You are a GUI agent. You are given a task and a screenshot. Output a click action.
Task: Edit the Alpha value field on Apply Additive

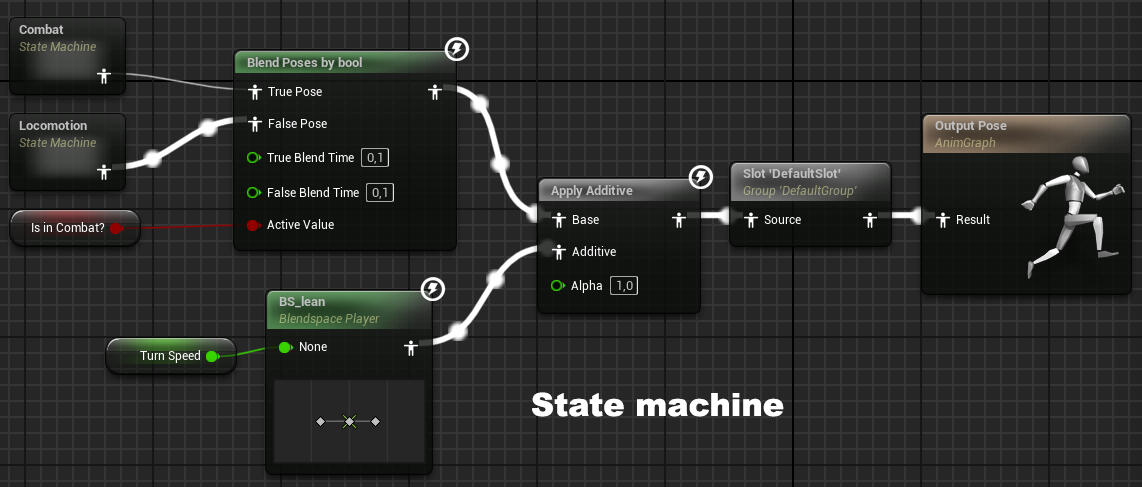(x=625, y=286)
